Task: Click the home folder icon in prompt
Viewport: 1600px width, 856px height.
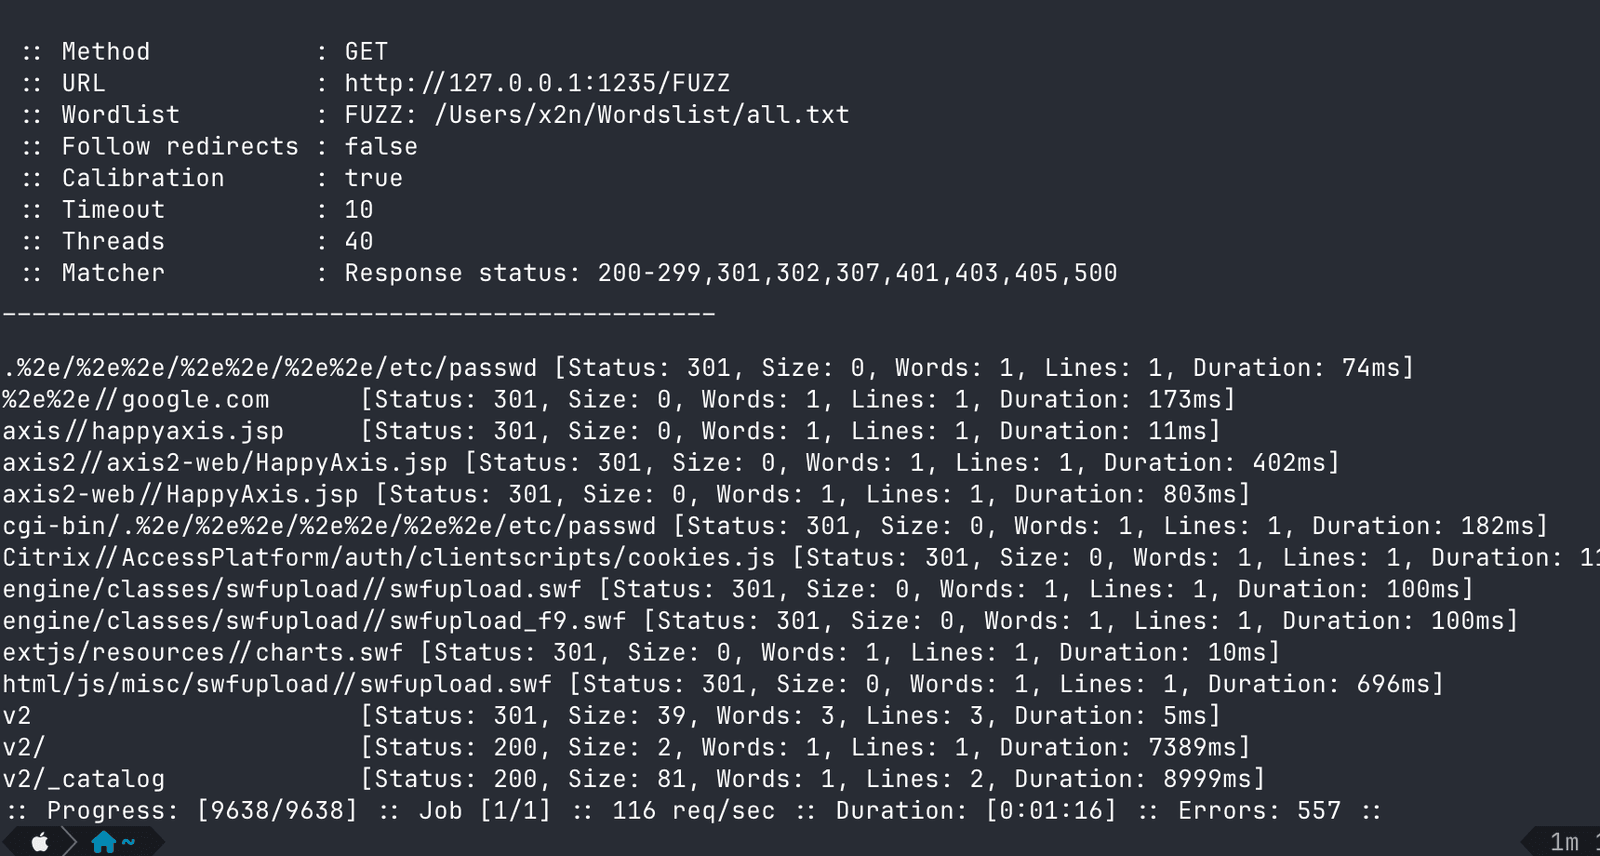Action: tap(104, 842)
